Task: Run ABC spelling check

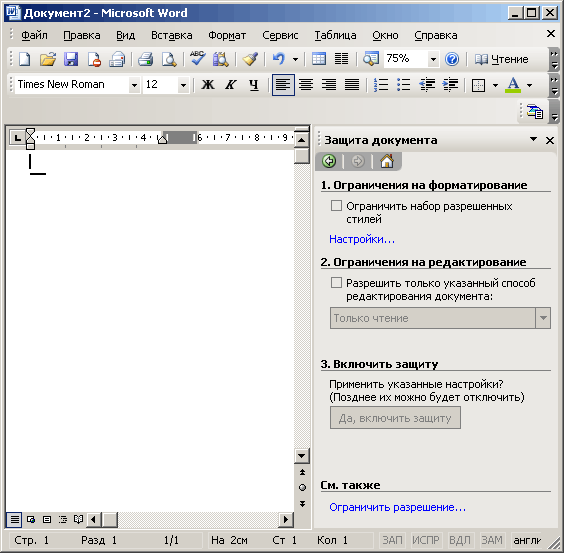Action: [197, 59]
